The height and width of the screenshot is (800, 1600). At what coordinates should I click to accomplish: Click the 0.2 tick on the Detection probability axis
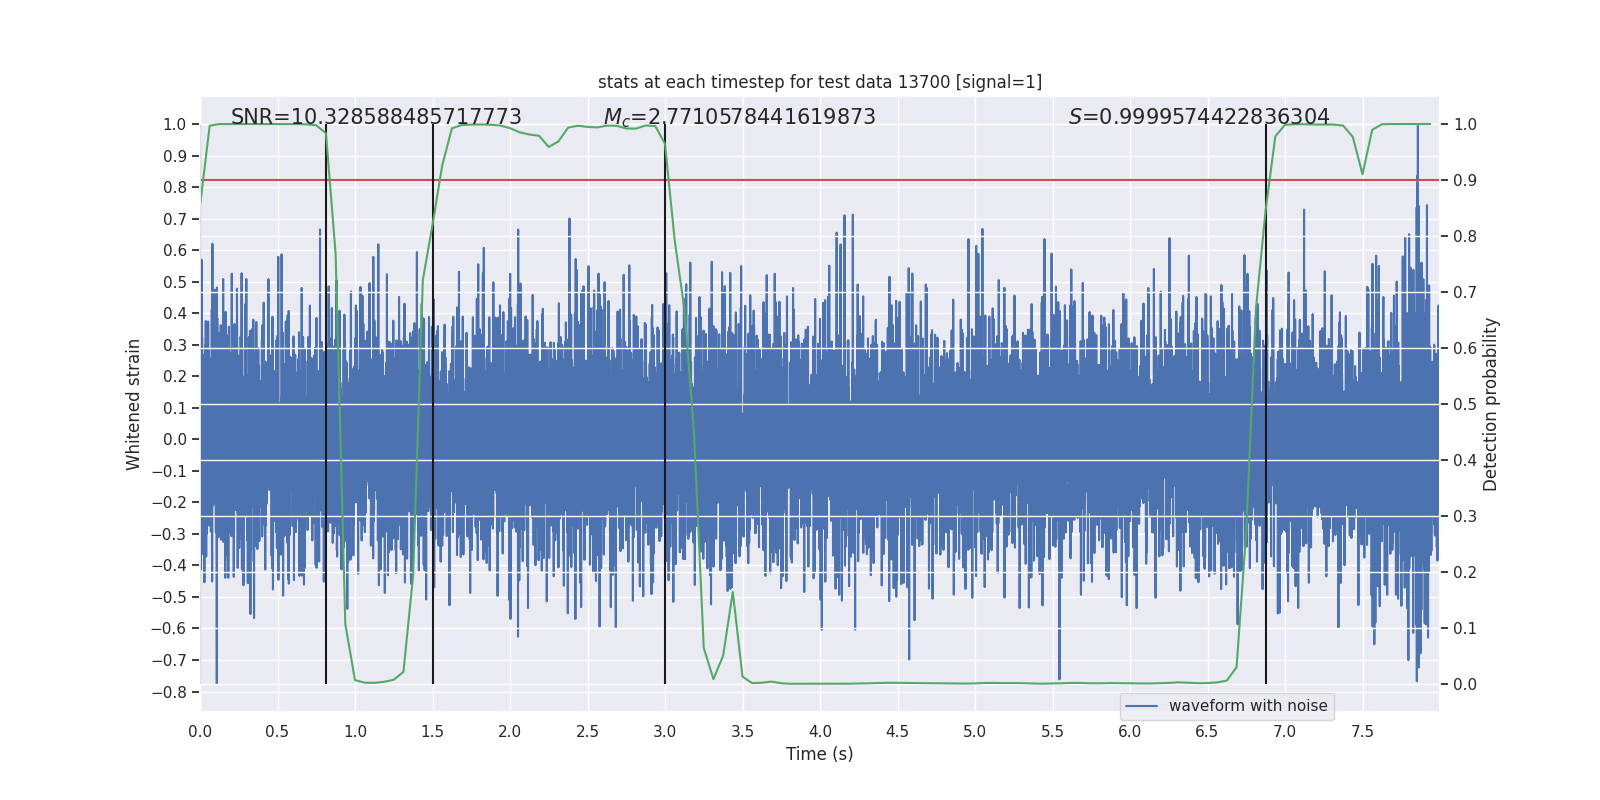pos(1465,572)
